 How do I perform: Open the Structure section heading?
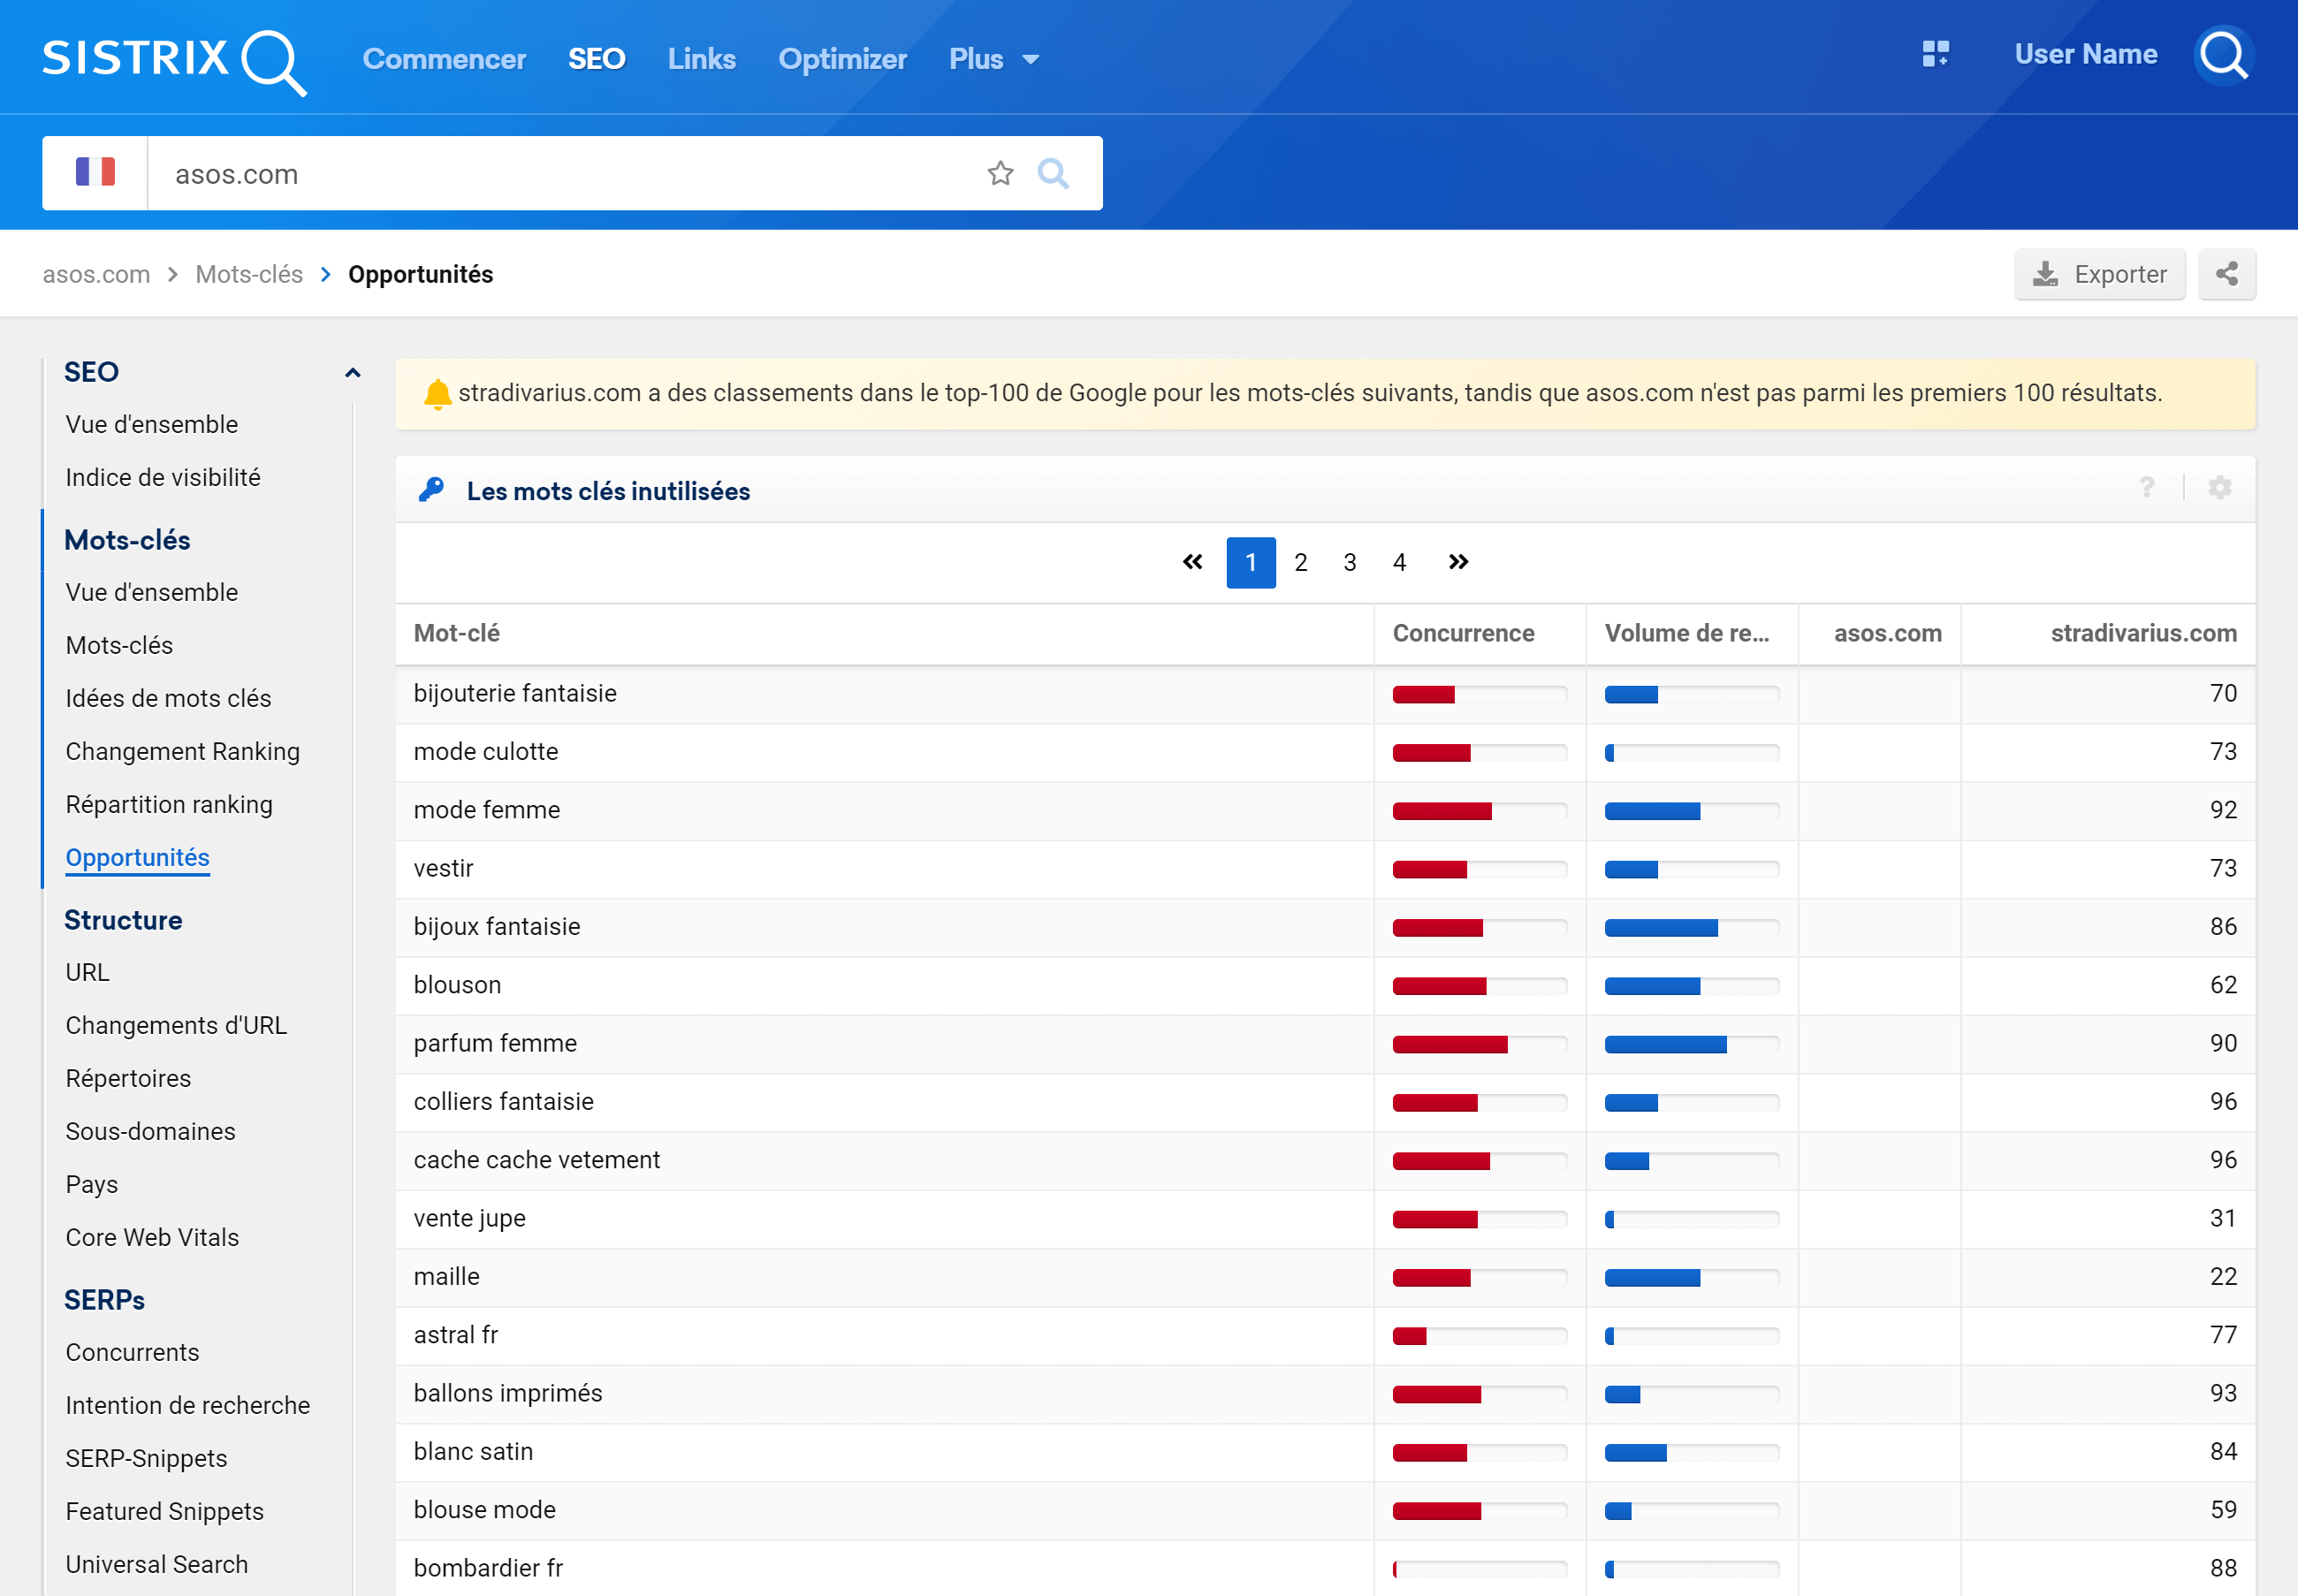123,920
